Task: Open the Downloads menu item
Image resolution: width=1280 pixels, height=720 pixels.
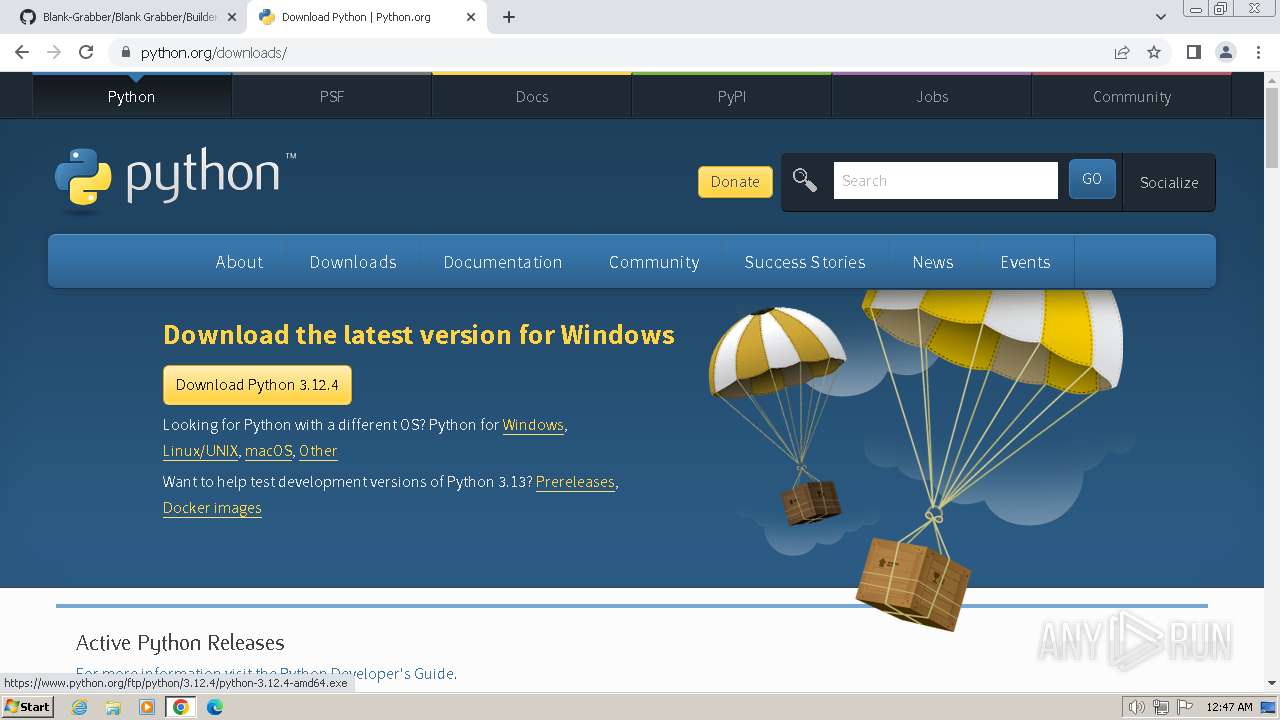Action: click(353, 262)
